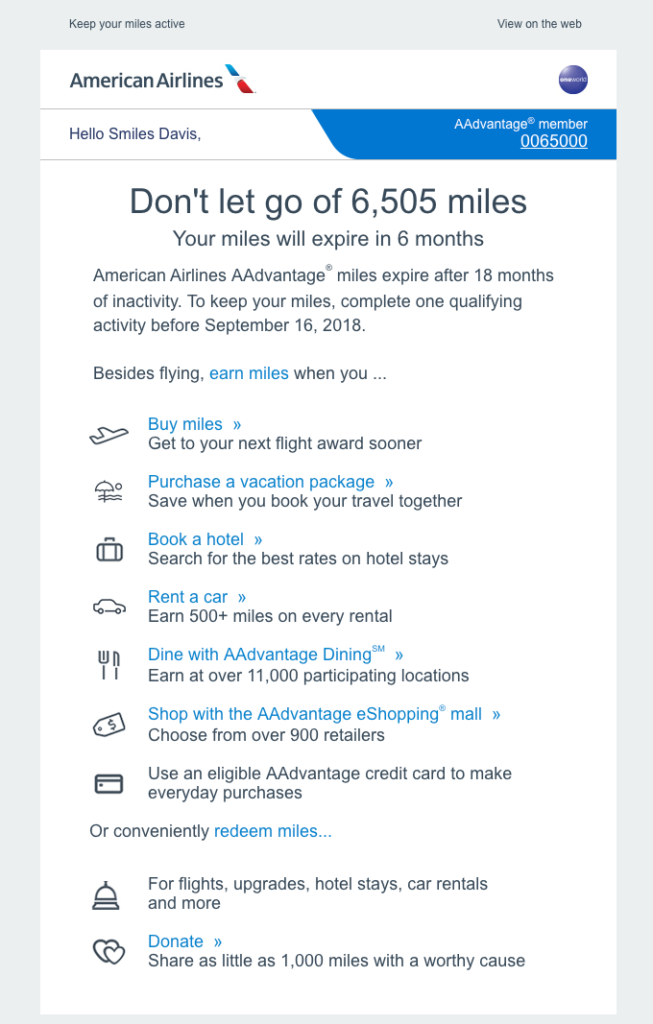Click the car icon beside Rent a car

109,606
